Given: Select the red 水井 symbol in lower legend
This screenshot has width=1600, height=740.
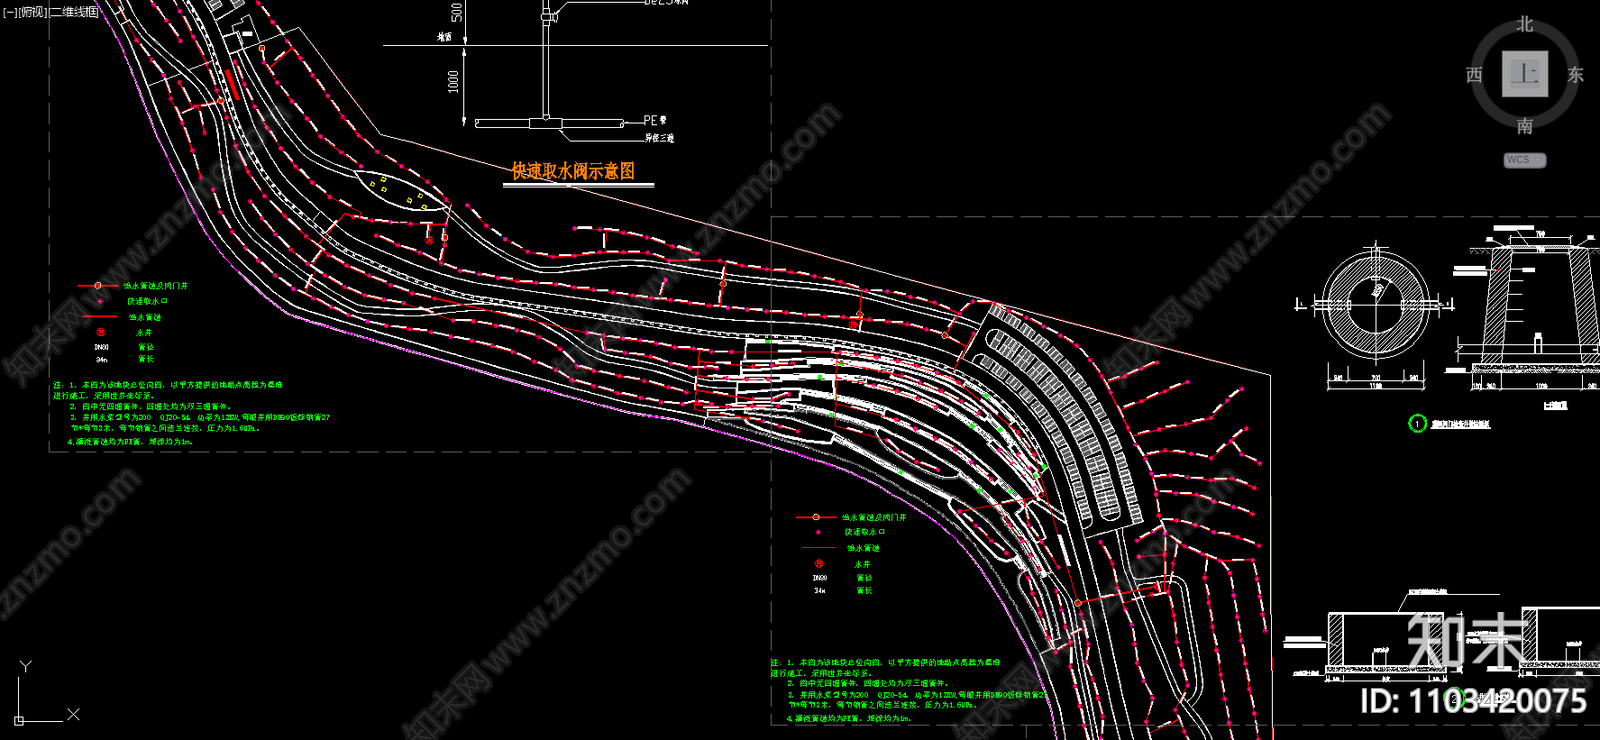Looking at the screenshot, I should (819, 564).
